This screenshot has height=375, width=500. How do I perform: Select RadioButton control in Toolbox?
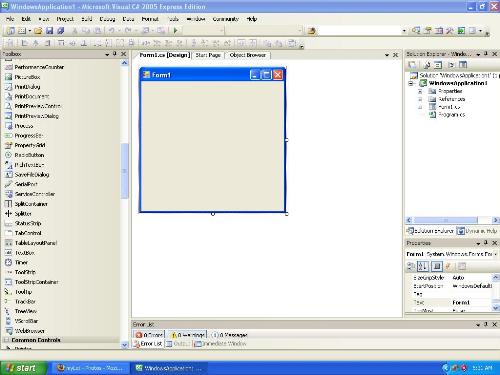pos(29,155)
